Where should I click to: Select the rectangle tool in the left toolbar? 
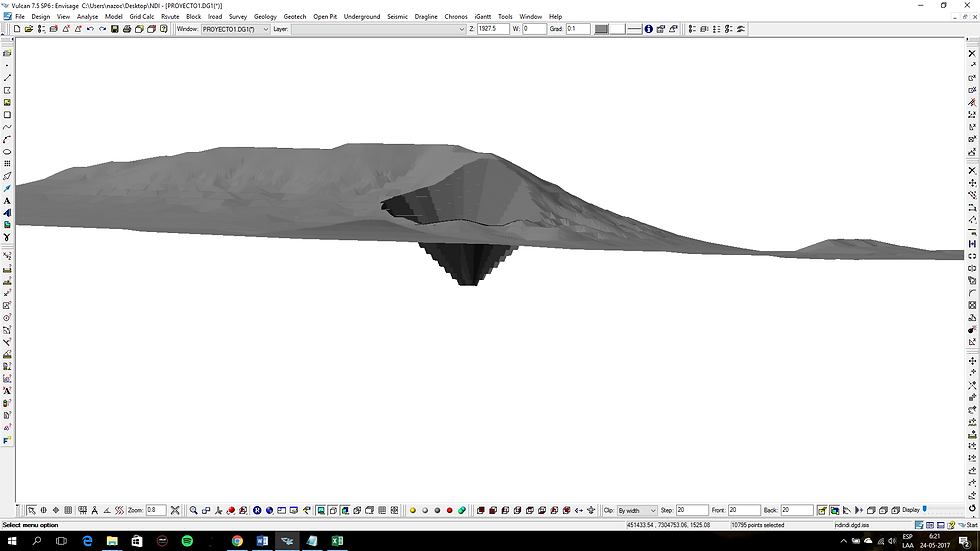7,115
